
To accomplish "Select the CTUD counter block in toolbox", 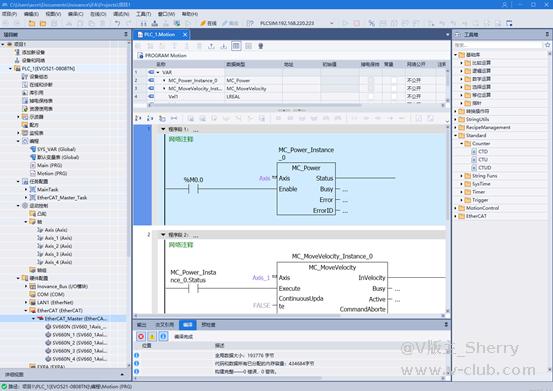I will (485, 168).
